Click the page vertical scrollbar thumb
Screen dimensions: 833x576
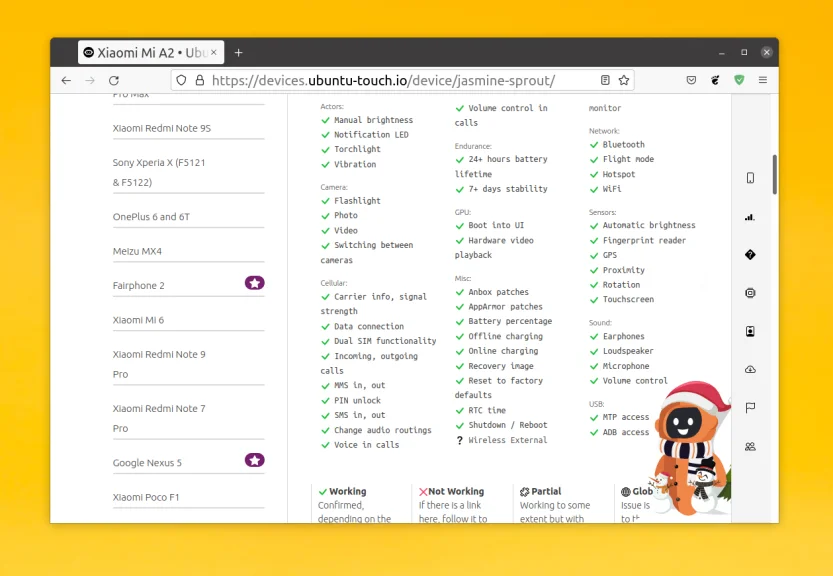pyautogui.click(x=775, y=174)
